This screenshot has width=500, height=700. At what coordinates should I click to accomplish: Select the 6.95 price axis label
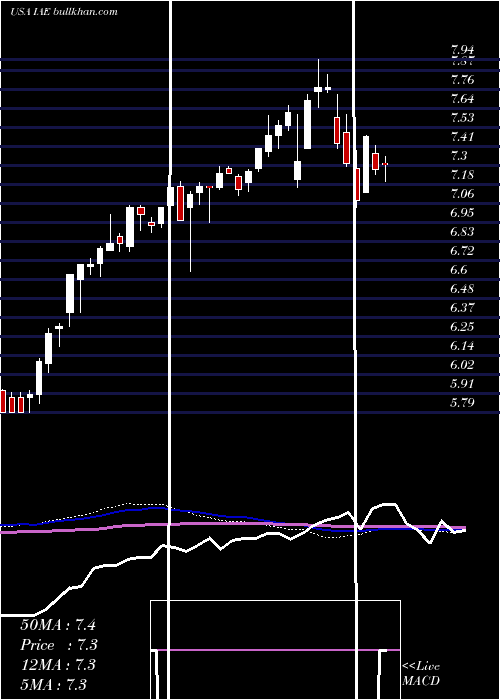tap(462, 213)
